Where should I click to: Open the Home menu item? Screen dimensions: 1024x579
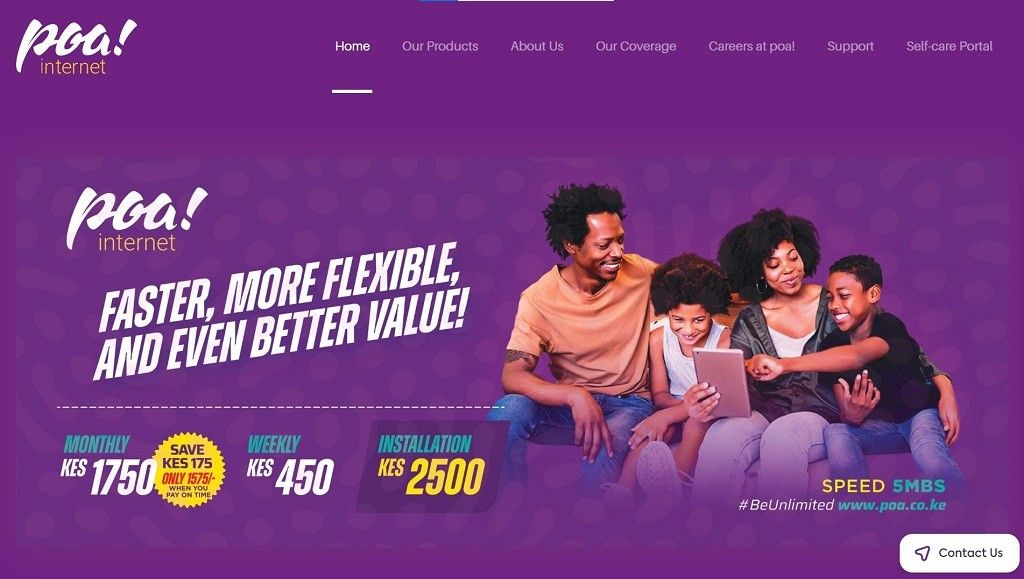pos(353,46)
